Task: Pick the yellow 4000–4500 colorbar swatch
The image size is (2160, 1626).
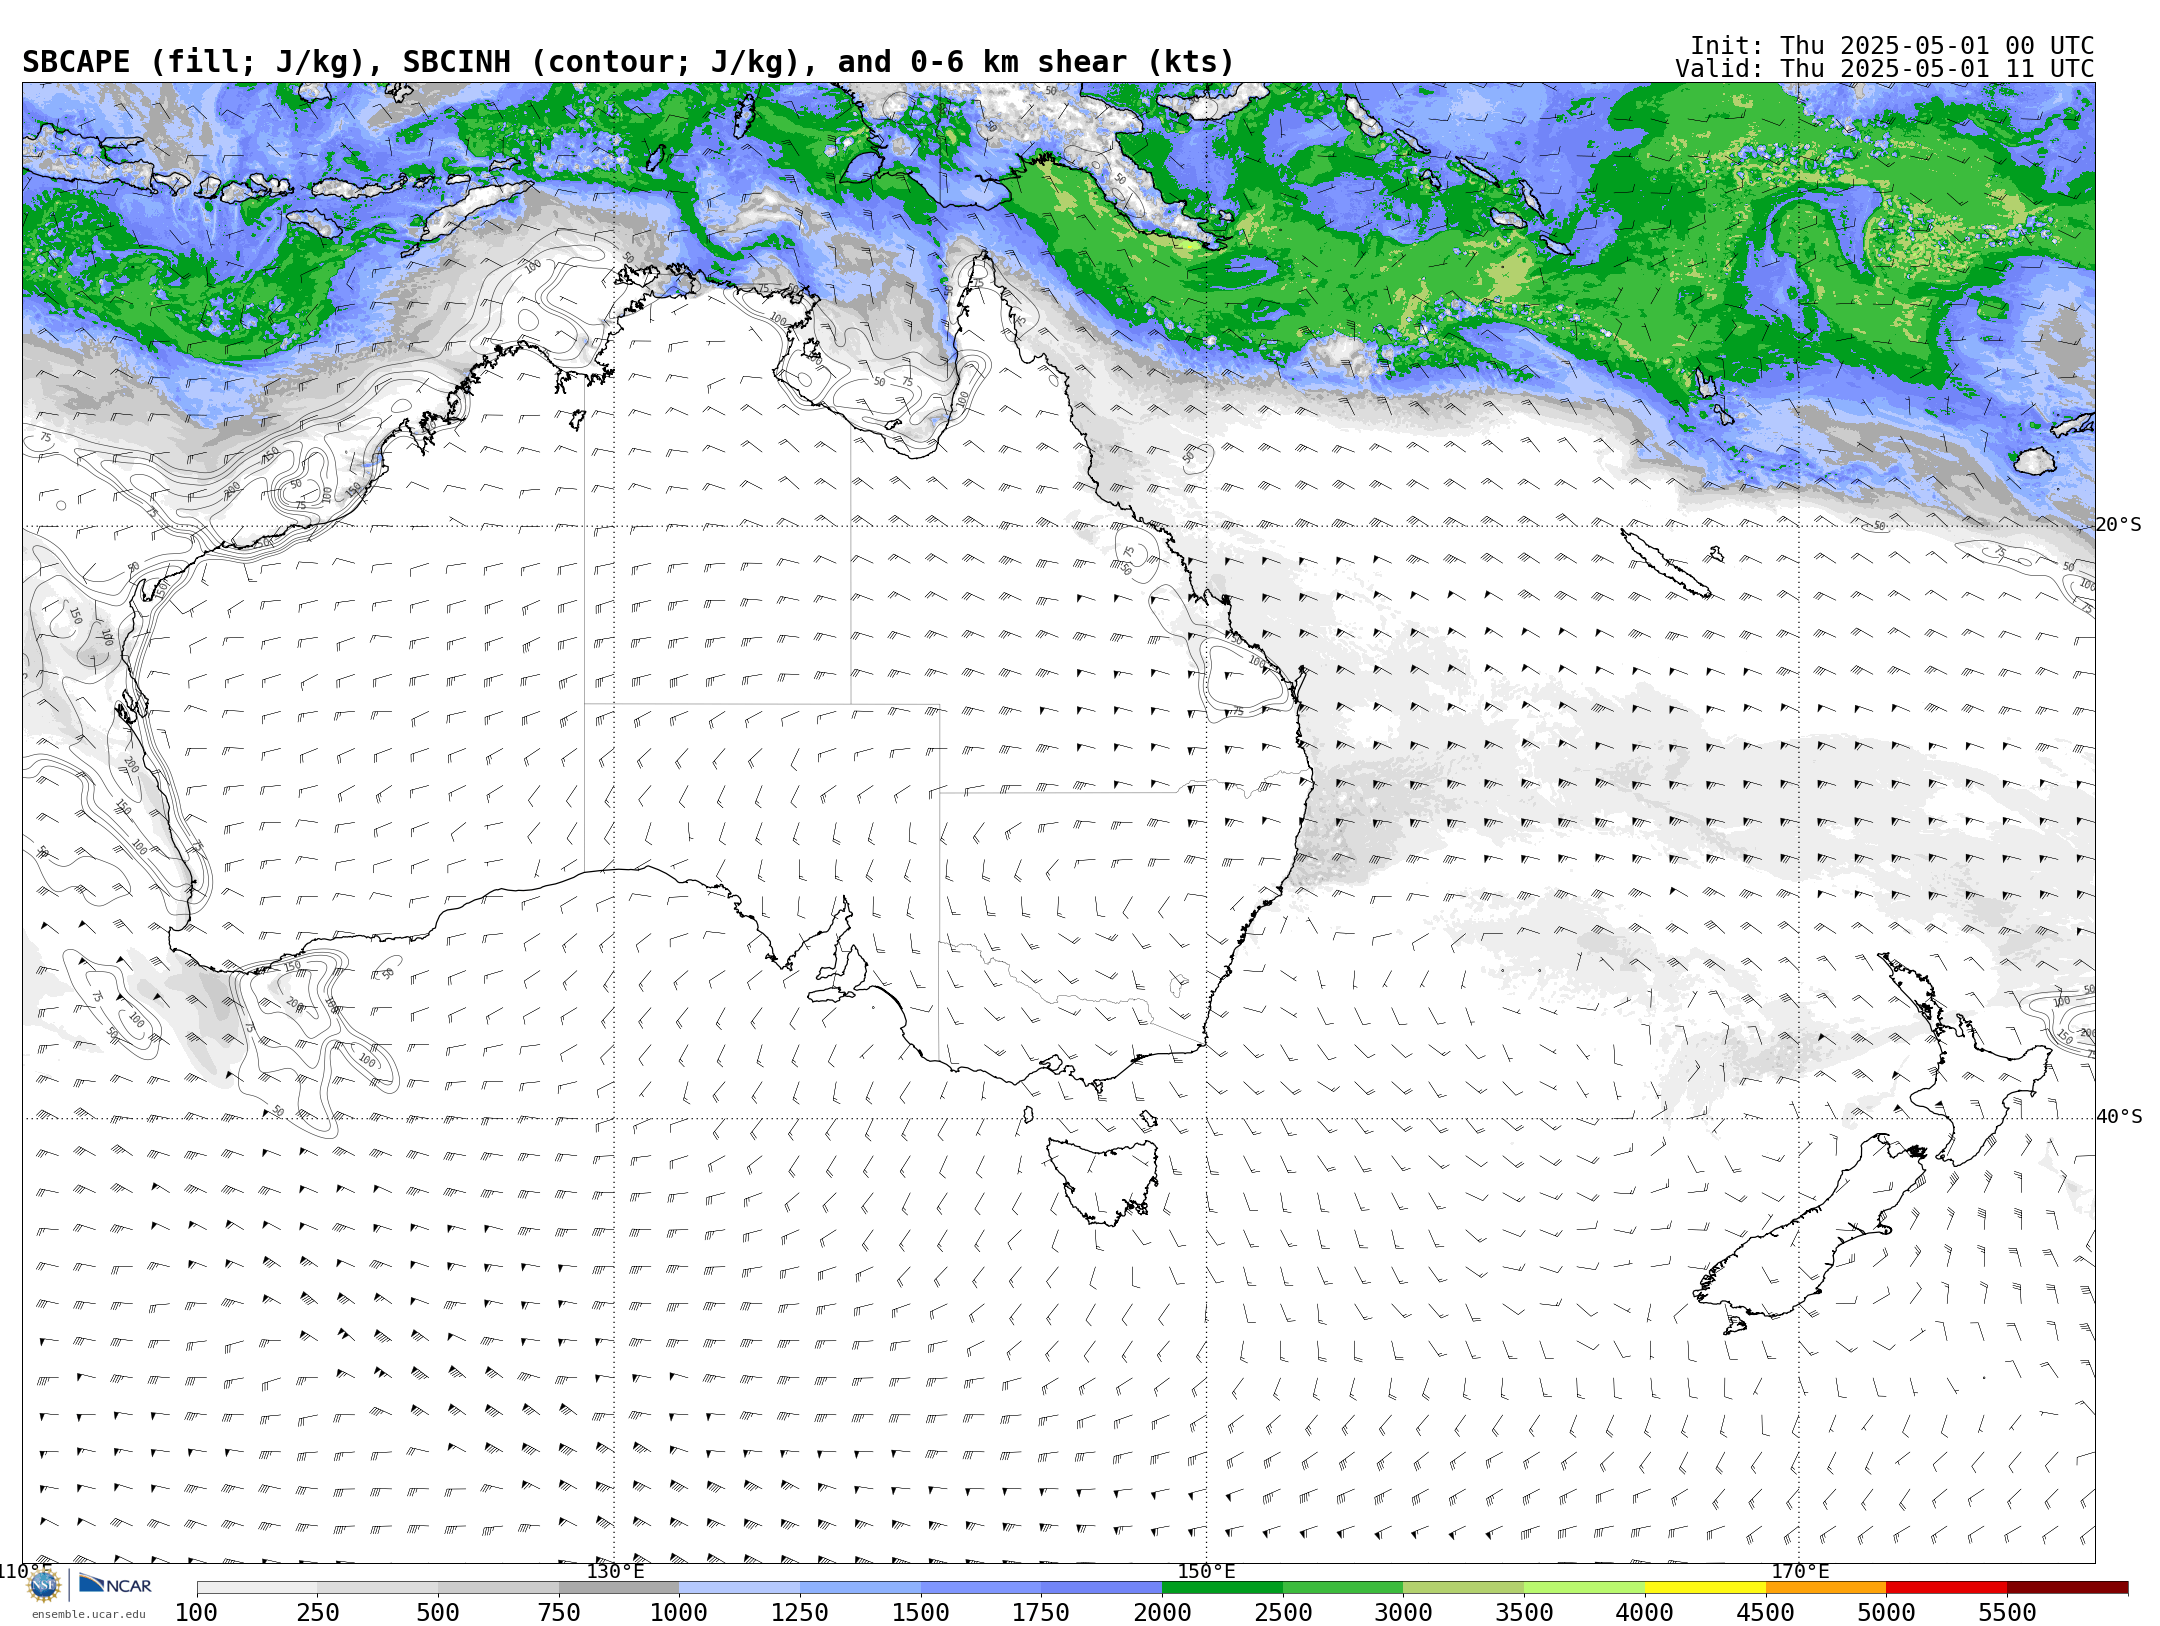Action: tap(1705, 1588)
